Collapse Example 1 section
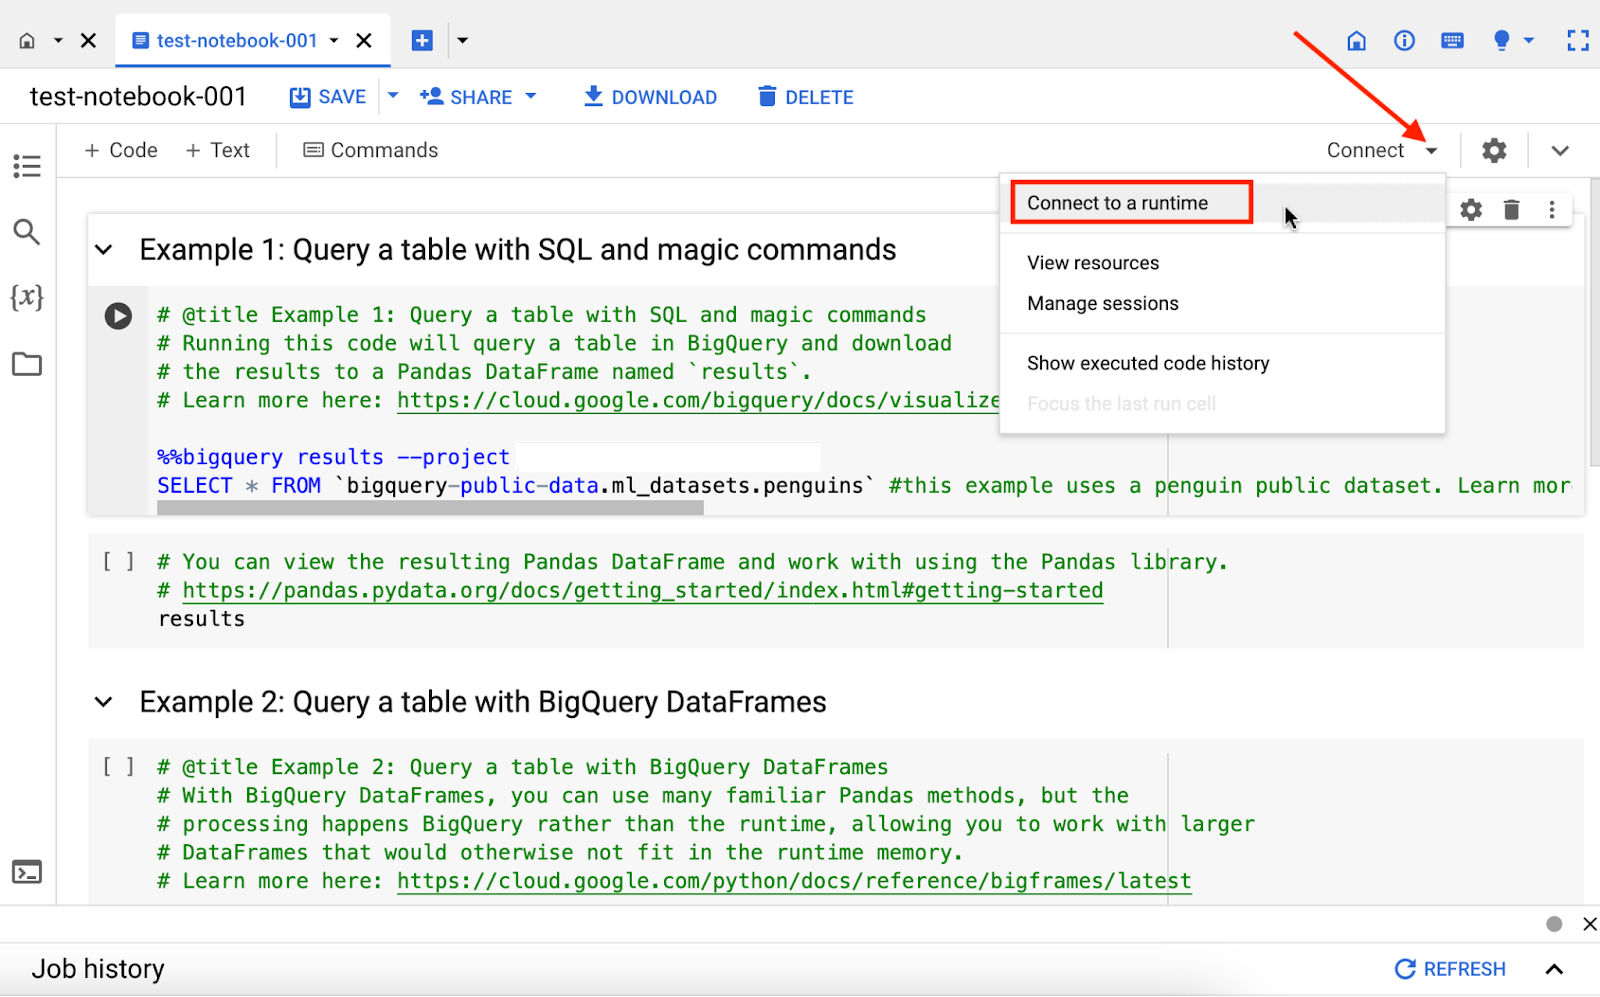Image resolution: width=1600 pixels, height=997 pixels. [x=103, y=250]
